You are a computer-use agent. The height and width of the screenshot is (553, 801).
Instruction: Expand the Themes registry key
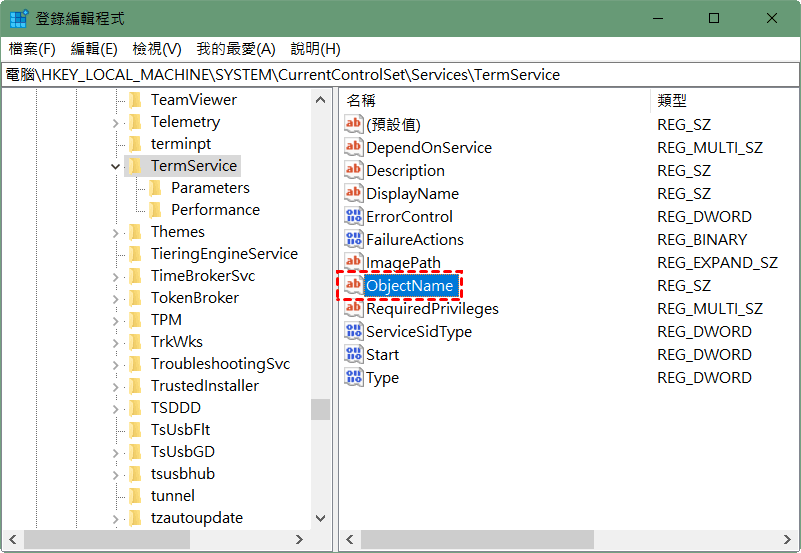116,232
